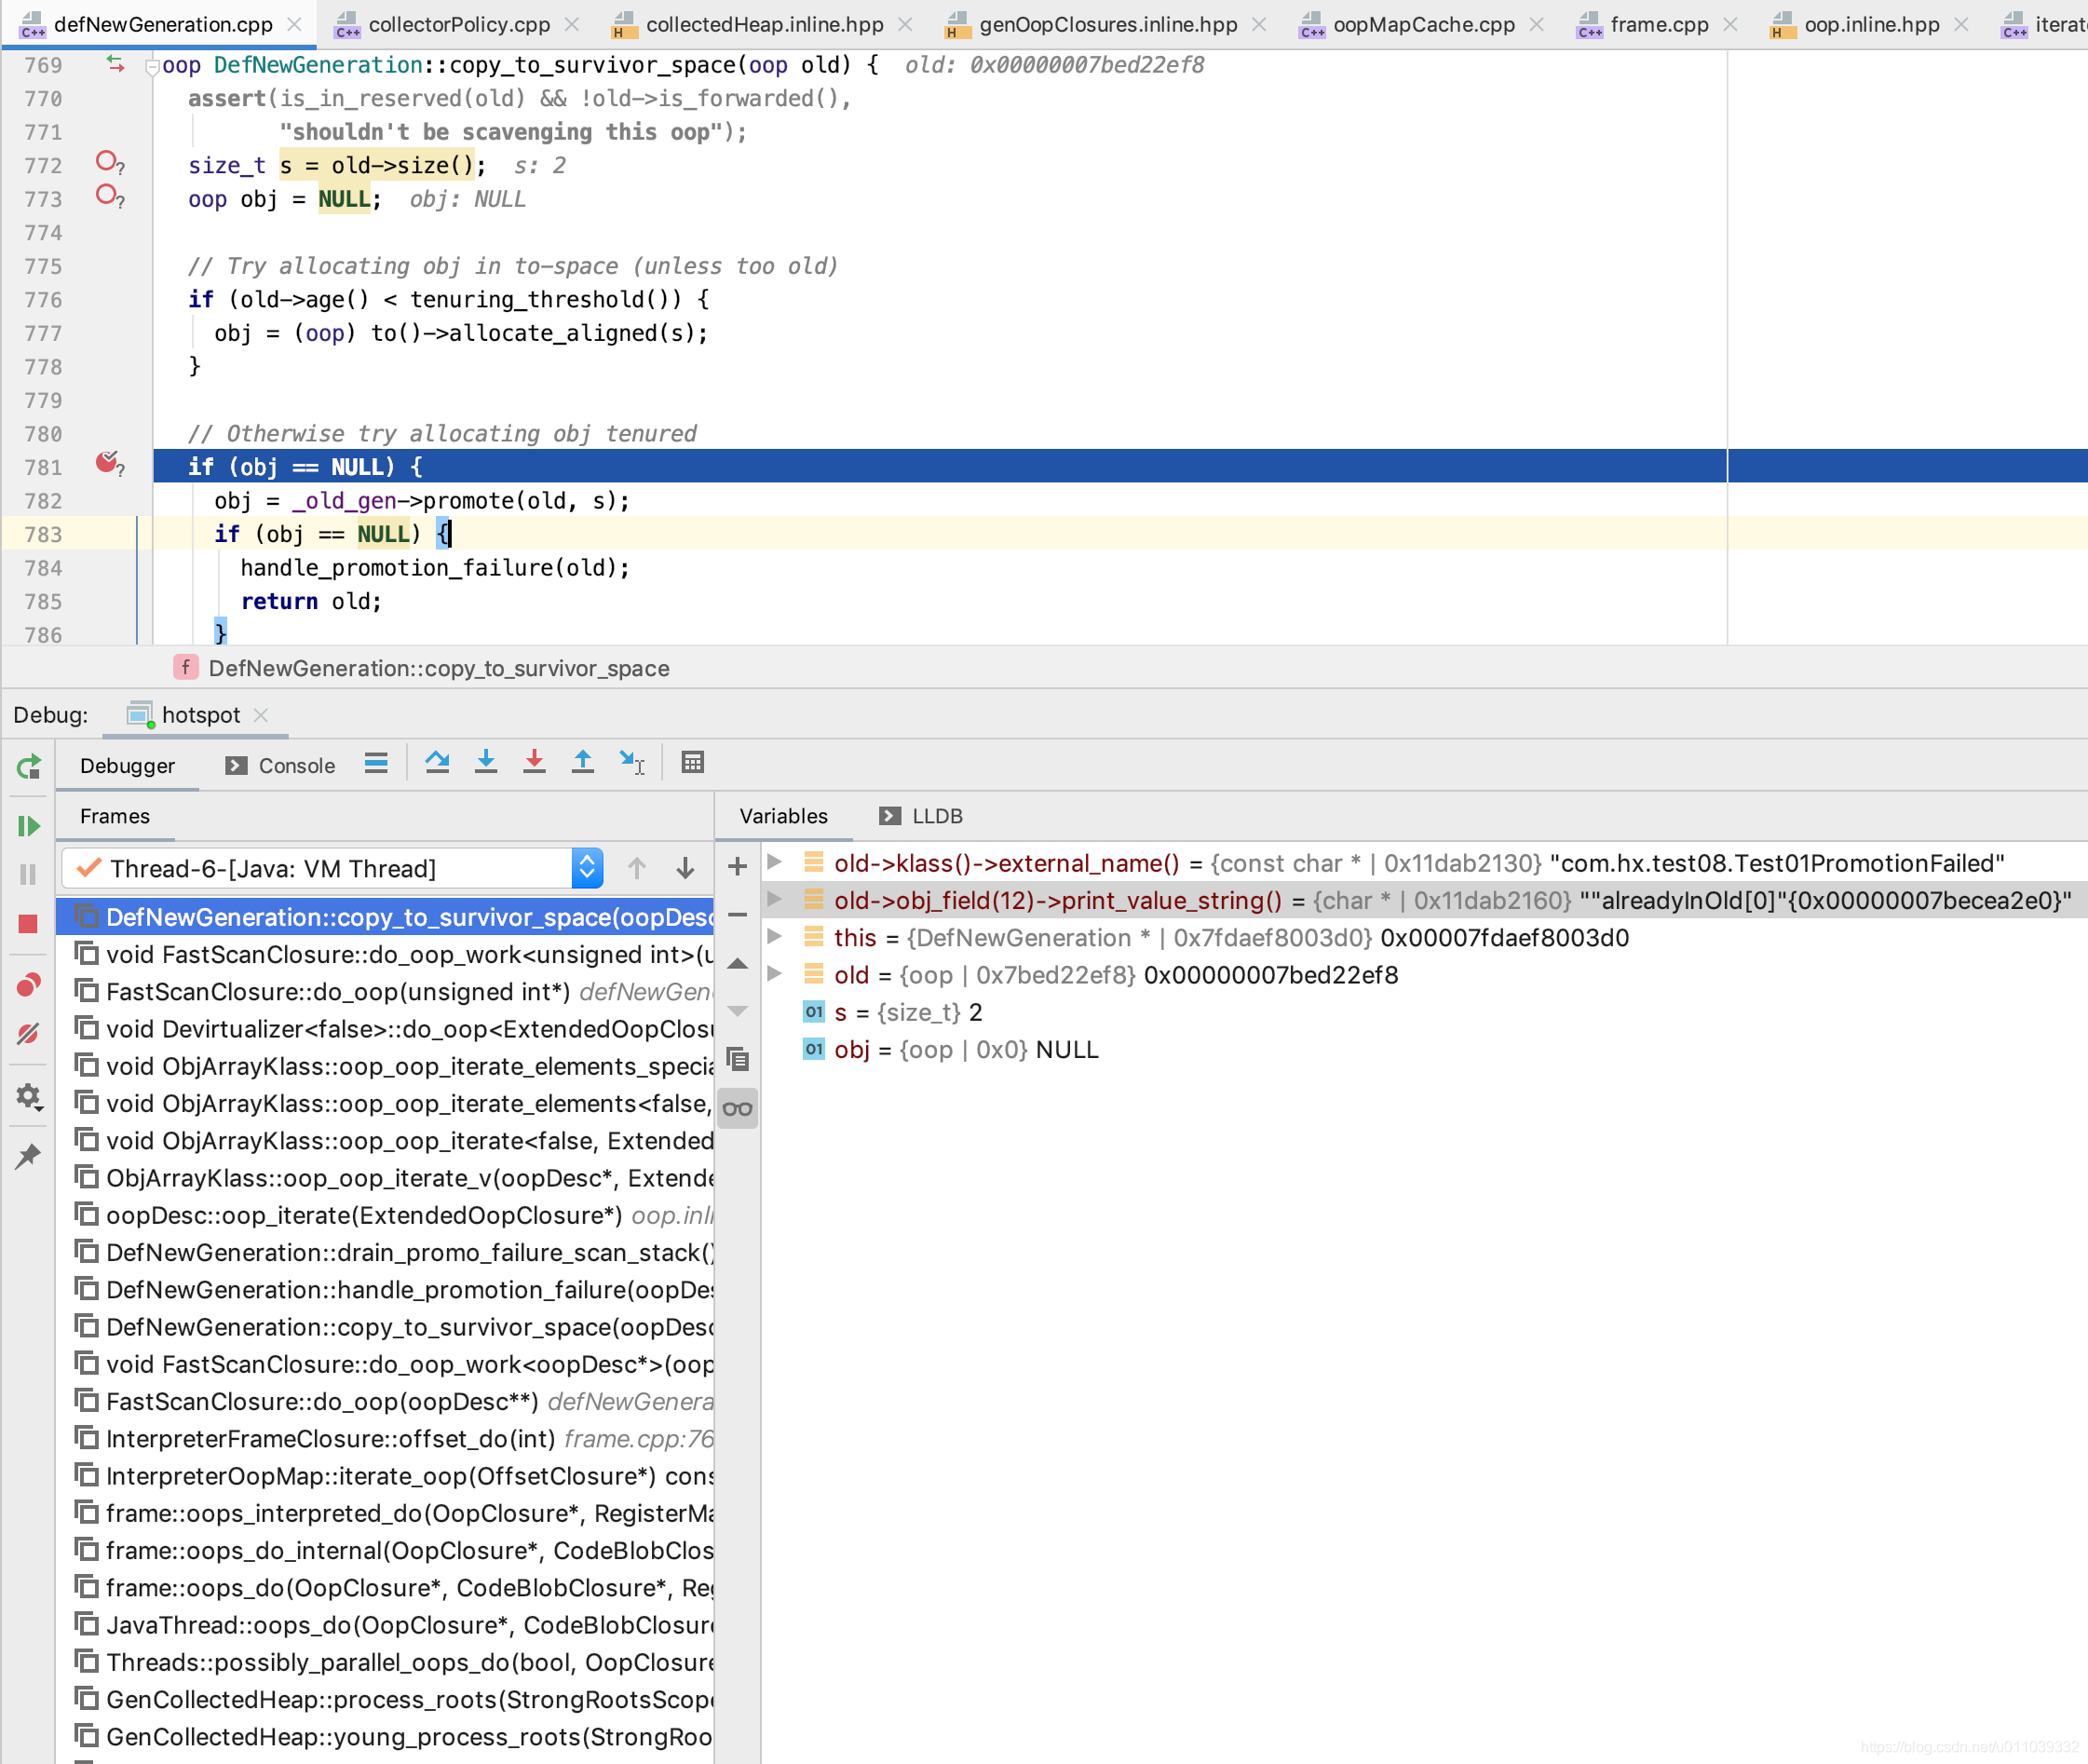Switch to the collectorPolicy.cpp editor tab
Viewport: 2088px width, 1764px height.
pos(459,24)
